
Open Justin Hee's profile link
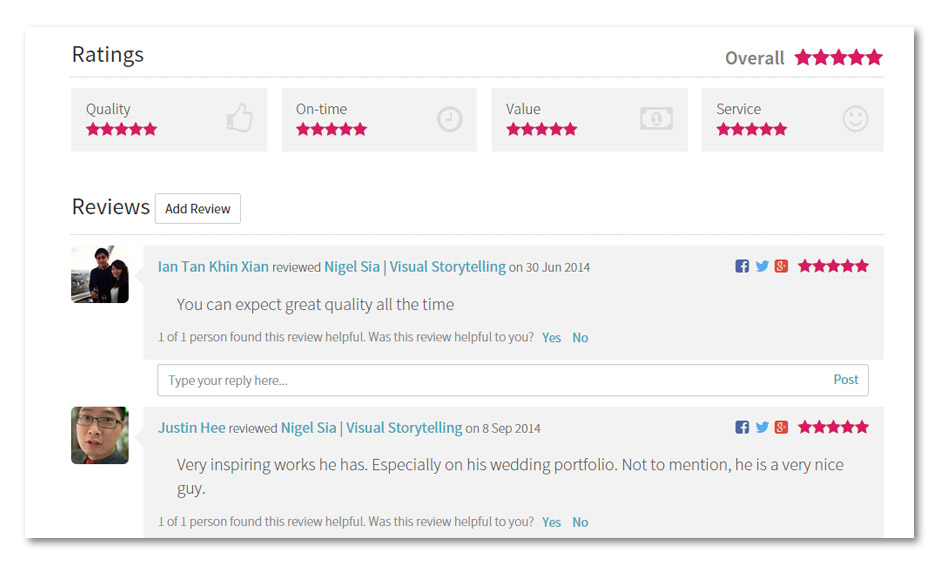[x=192, y=428]
